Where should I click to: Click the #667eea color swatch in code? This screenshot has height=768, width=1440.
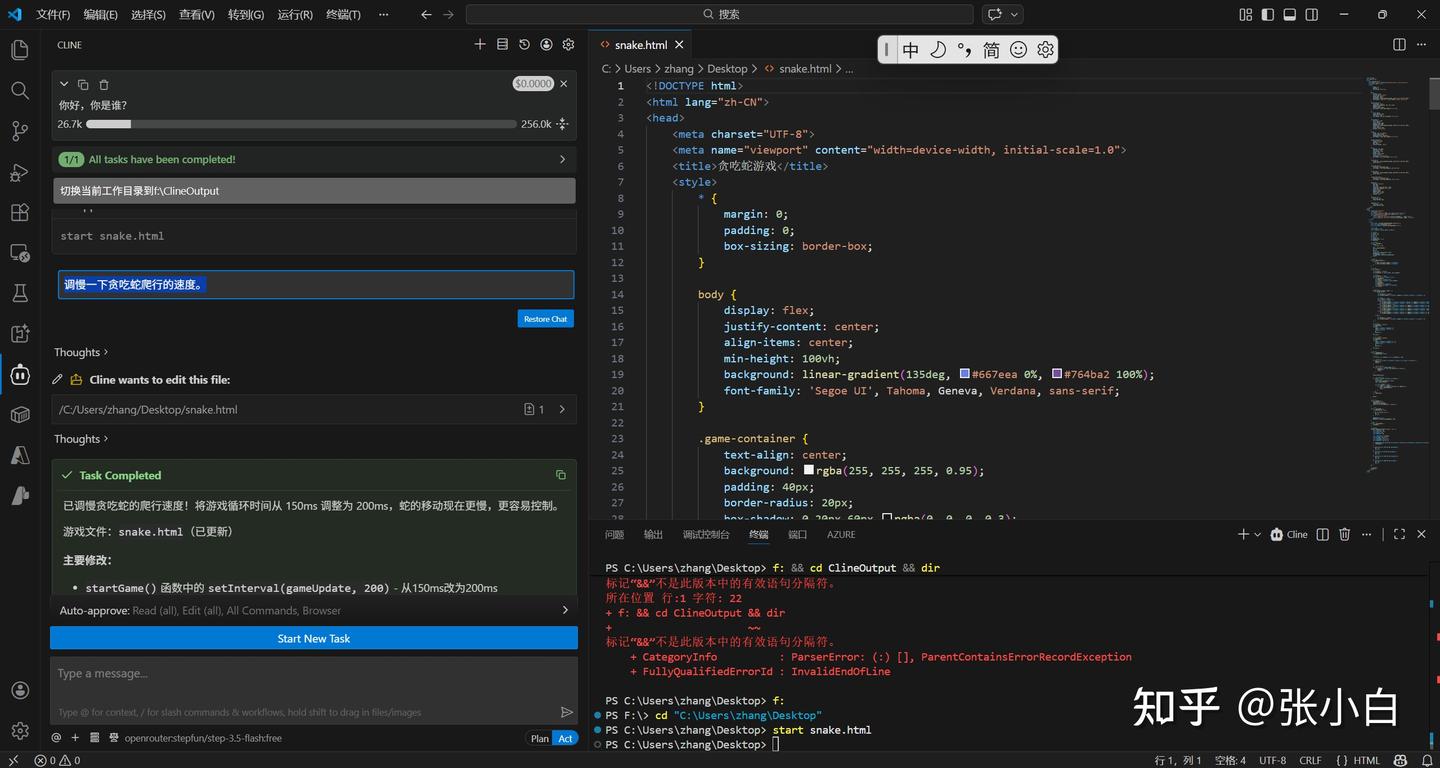coord(964,374)
